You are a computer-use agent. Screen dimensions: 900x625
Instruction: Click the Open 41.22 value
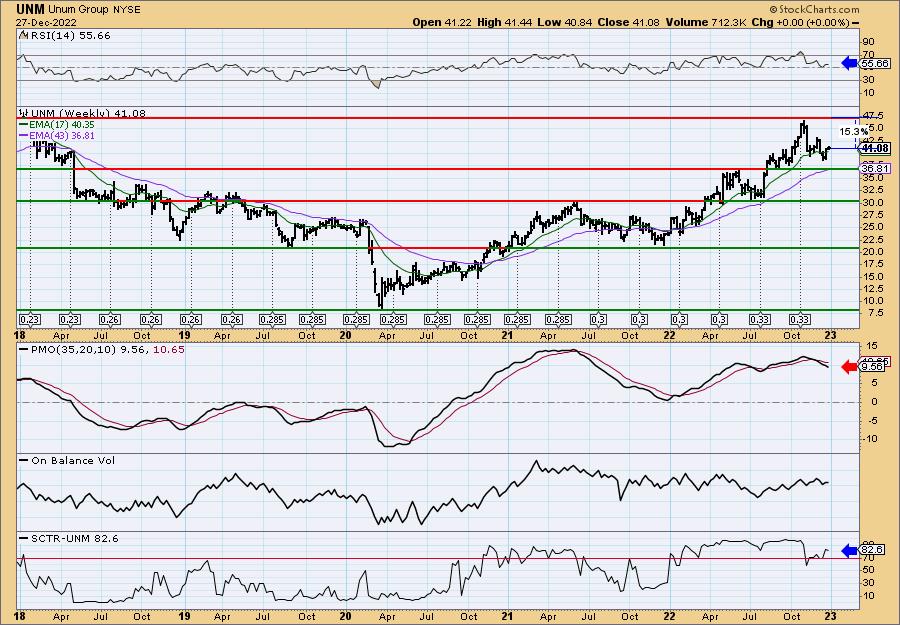pos(440,22)
